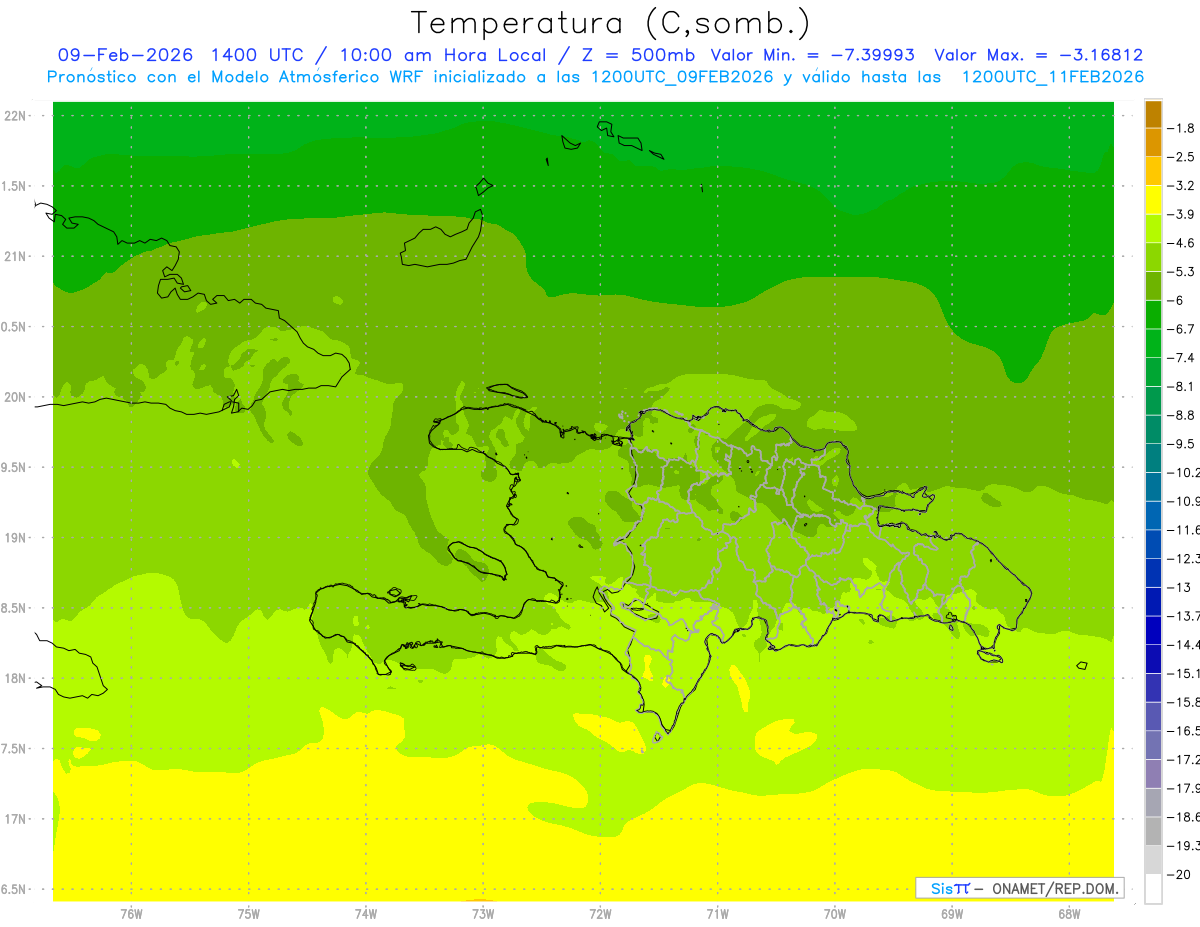Select the '72W' longitude label
The image size is (1200, 927).
[600, 914]
